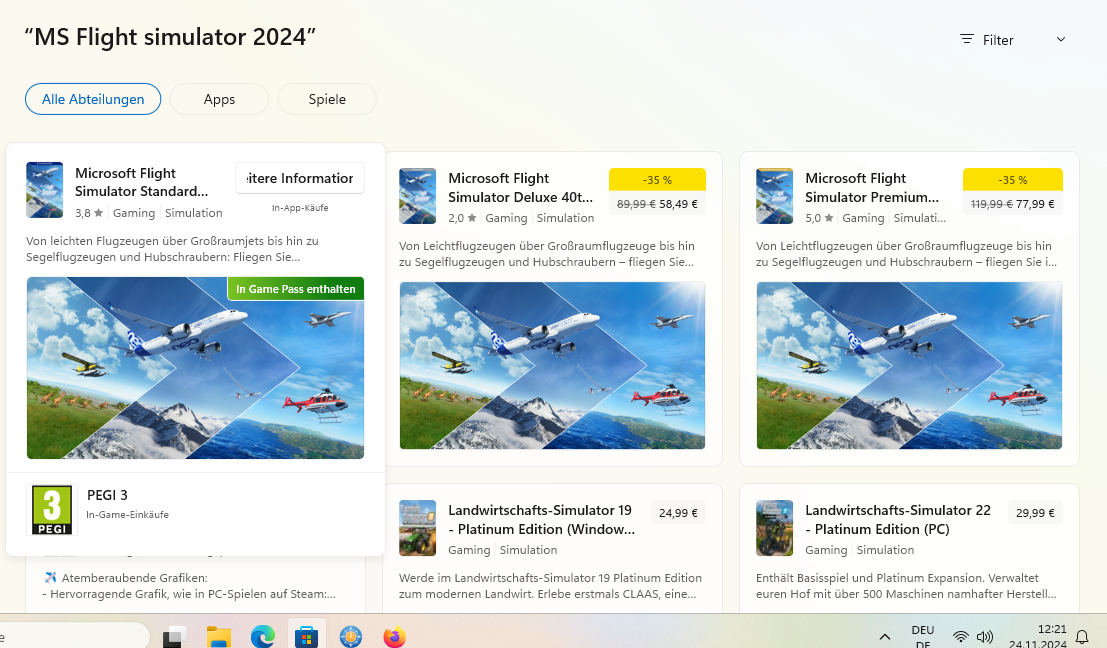Click the 24,99 € price tag
1107x648 pixels.
click(x=678, y=513)
